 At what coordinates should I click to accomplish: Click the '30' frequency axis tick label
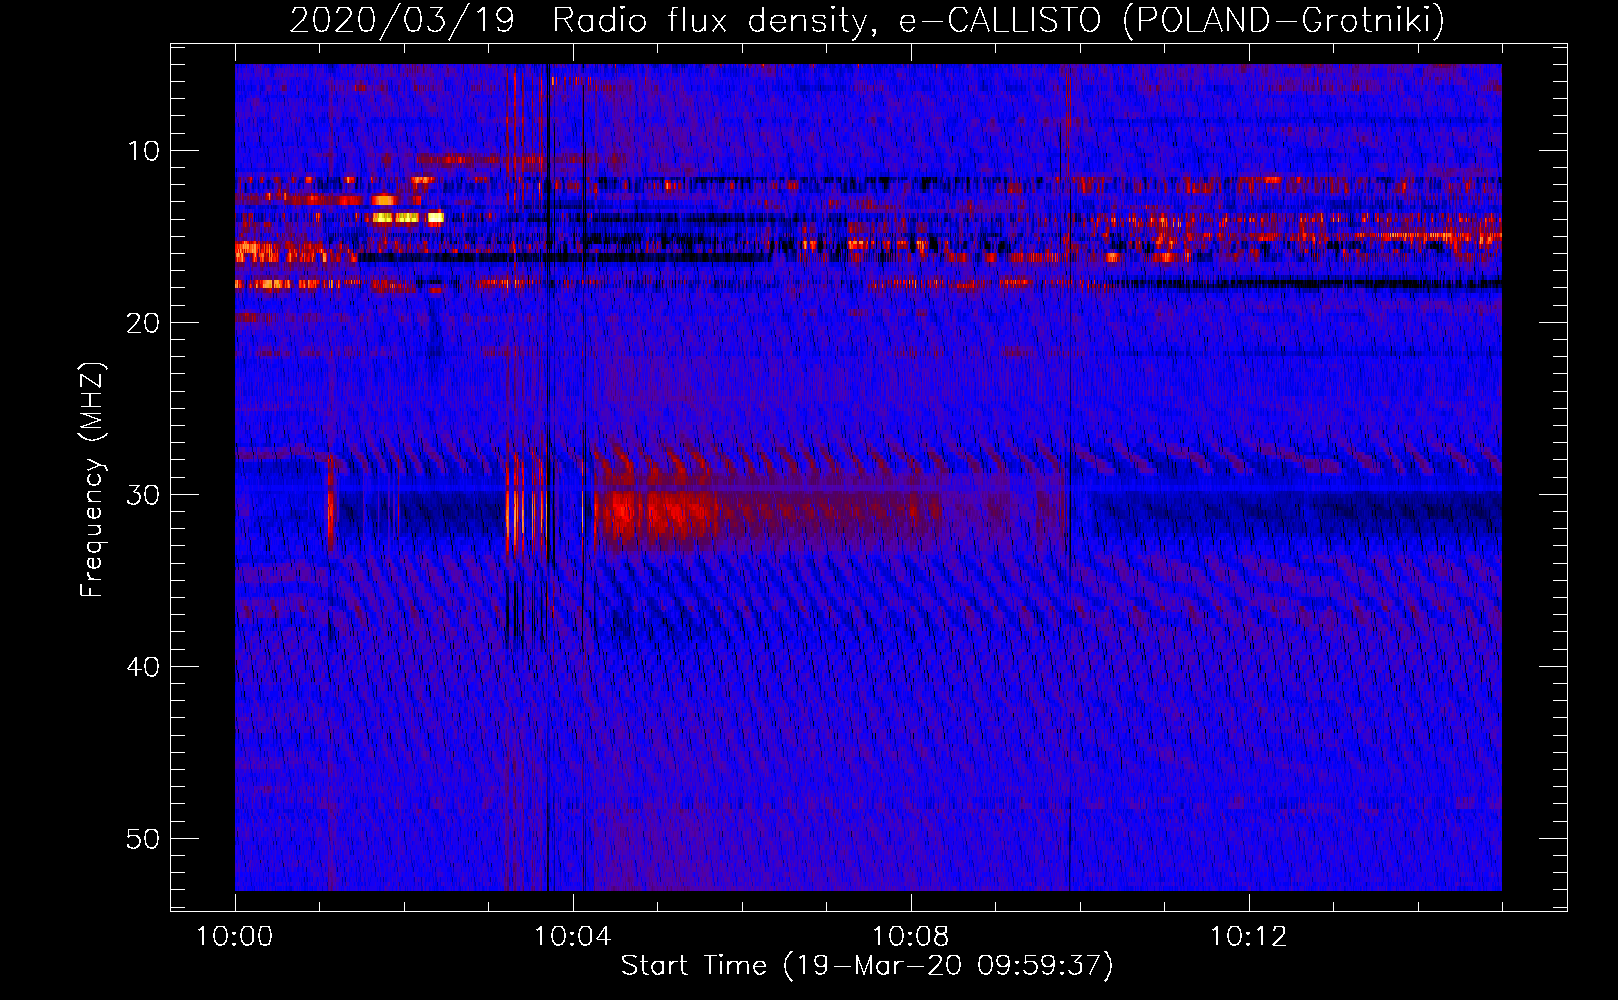[x=143, y=495]
